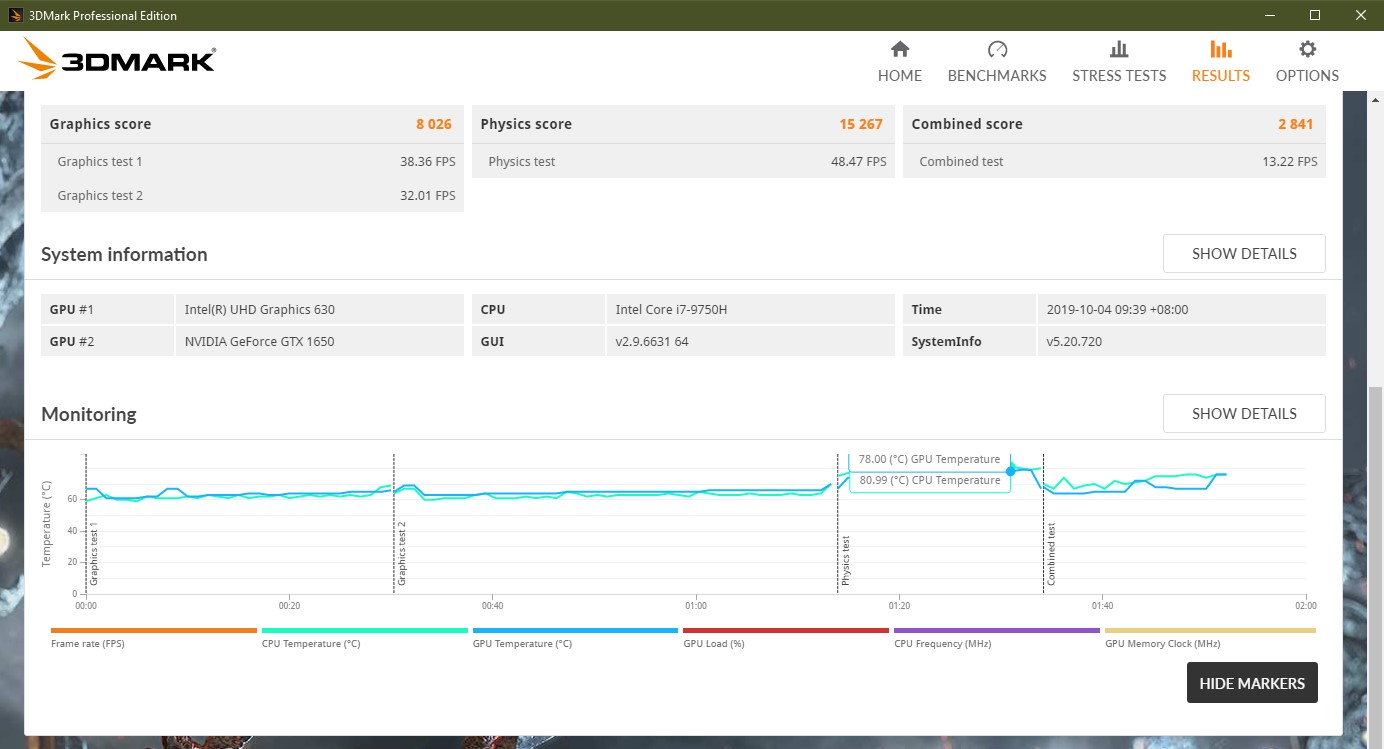Open the OPTIONS tab label
This screenshot has width=1384, height=749.
tap(1307, 76)
